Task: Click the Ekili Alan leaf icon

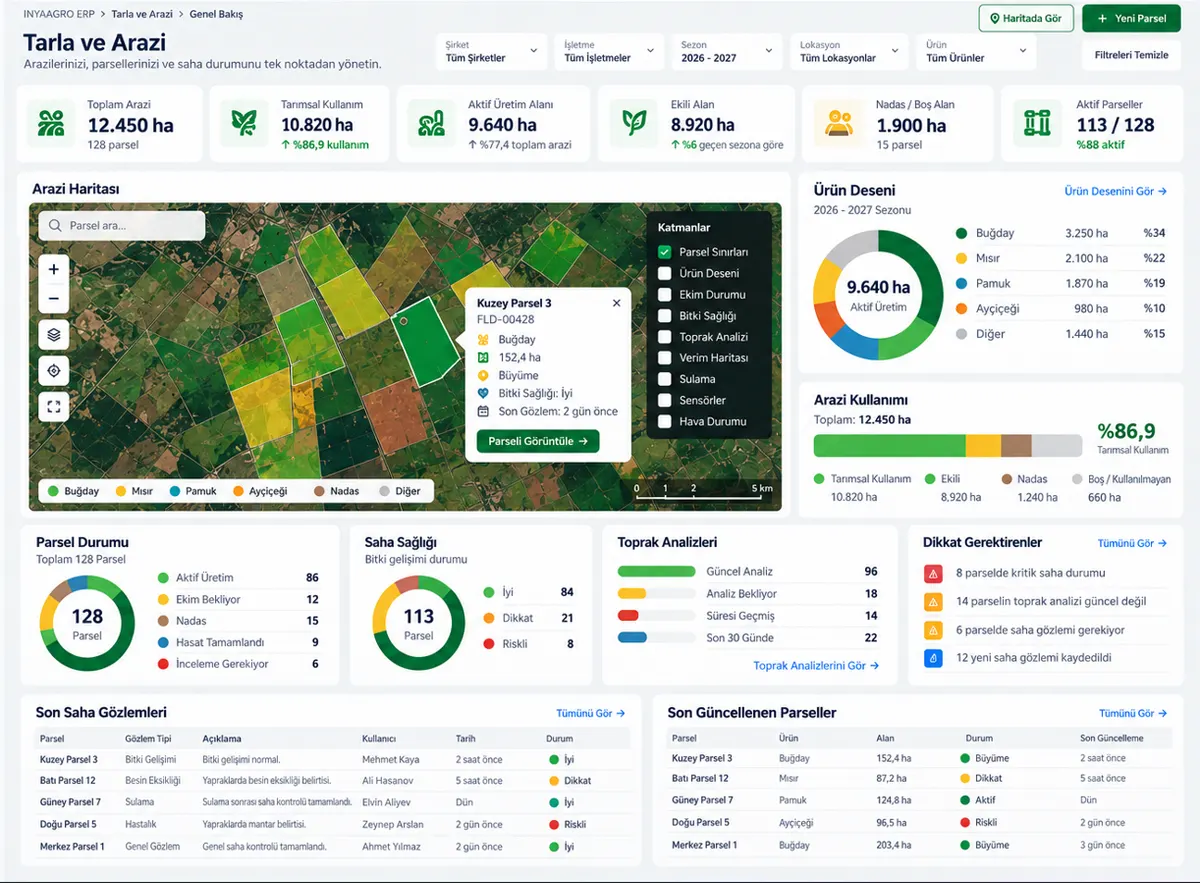Action: [x=634, y=123]
